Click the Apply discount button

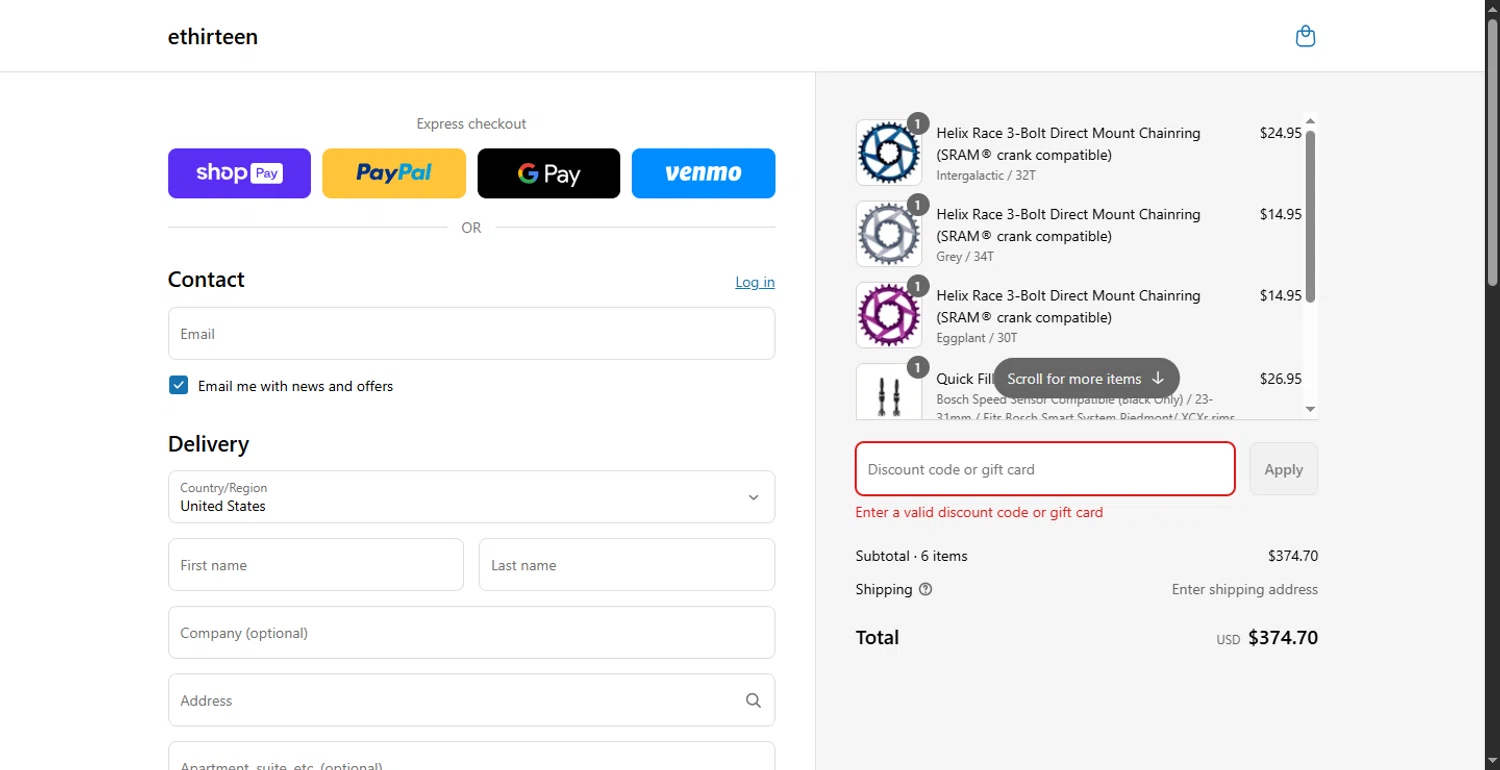click(x=1284, y=469)
